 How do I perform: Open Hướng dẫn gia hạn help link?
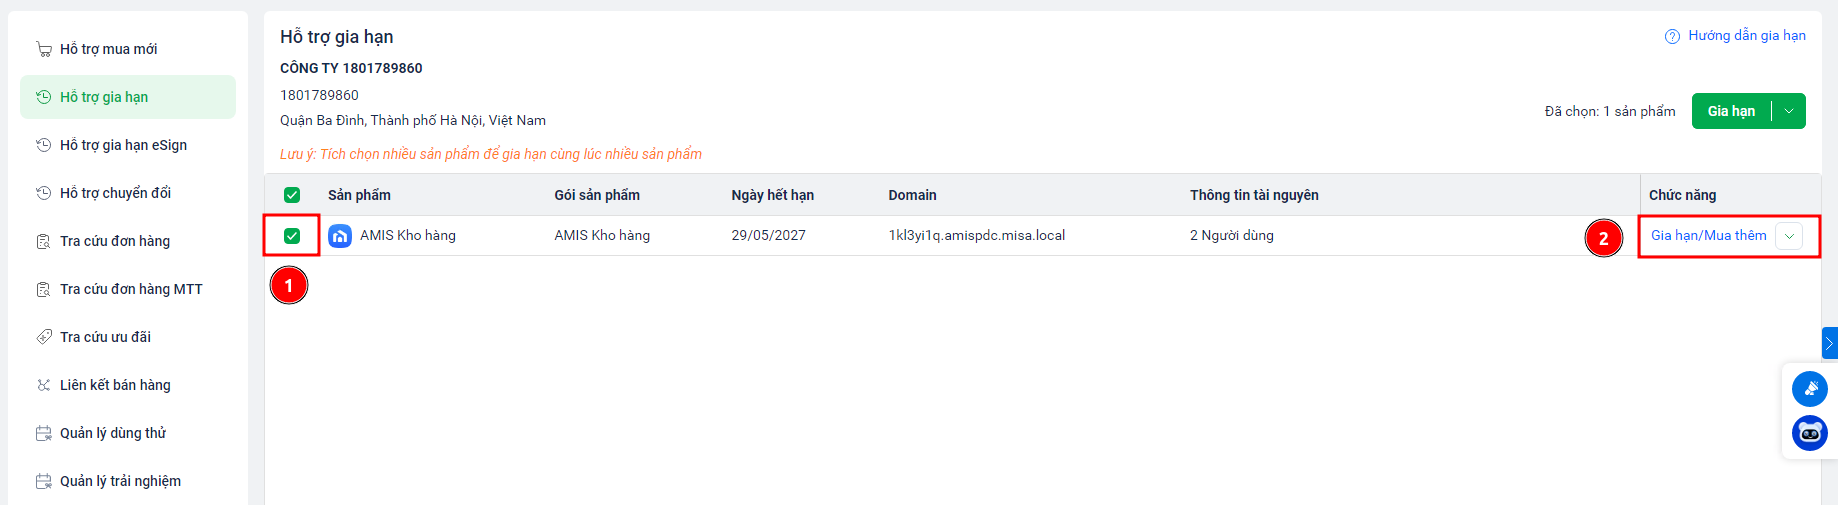click(1747, 35)
